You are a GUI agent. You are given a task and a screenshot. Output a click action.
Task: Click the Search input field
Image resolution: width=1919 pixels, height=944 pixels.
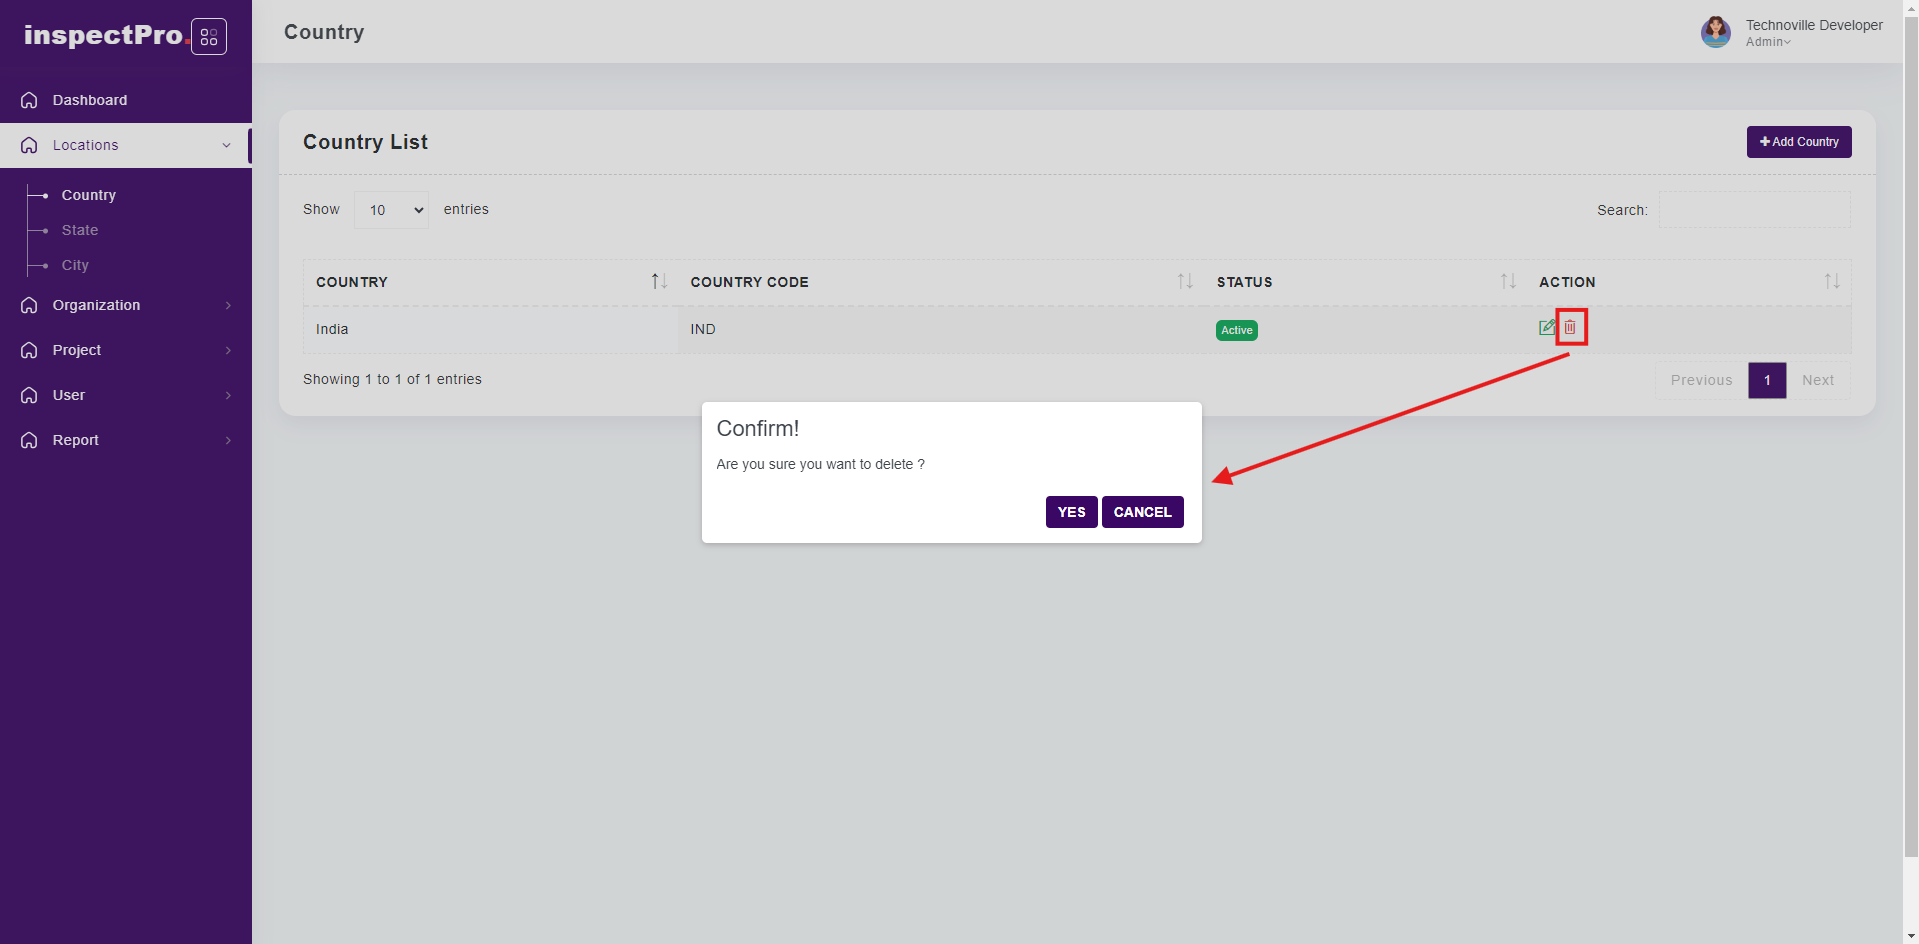[x=1754, y=210]
